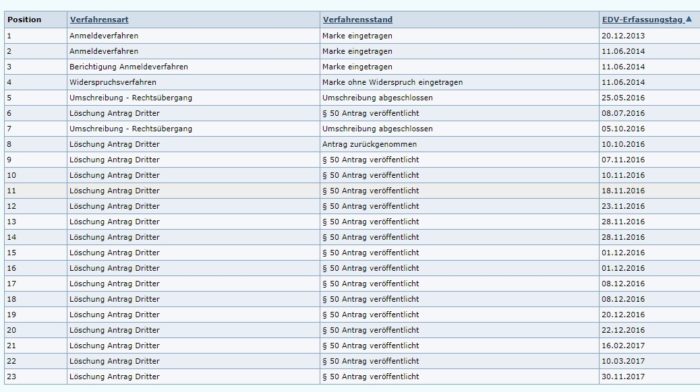The width and height of the screenshot is (700, 392).
Task: Click 'Umschreibung abgeschlossen' dated 25.05.2016
Action: (377, 98)
